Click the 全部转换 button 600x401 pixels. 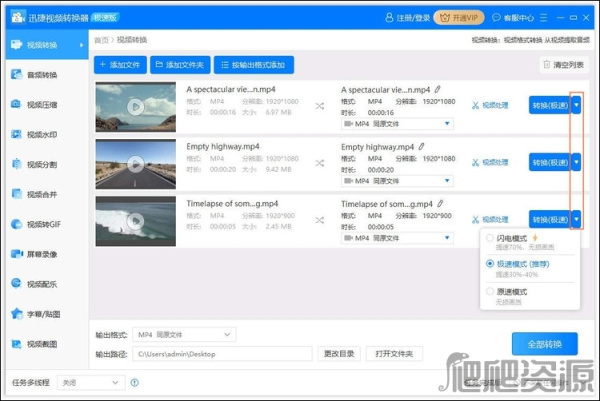click(545, 344)
